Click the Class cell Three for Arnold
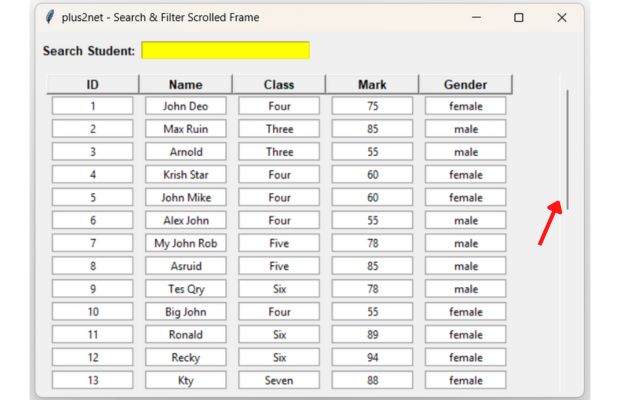Image resolution: width=620 pixels, height=400 pixels. point(279,152)
